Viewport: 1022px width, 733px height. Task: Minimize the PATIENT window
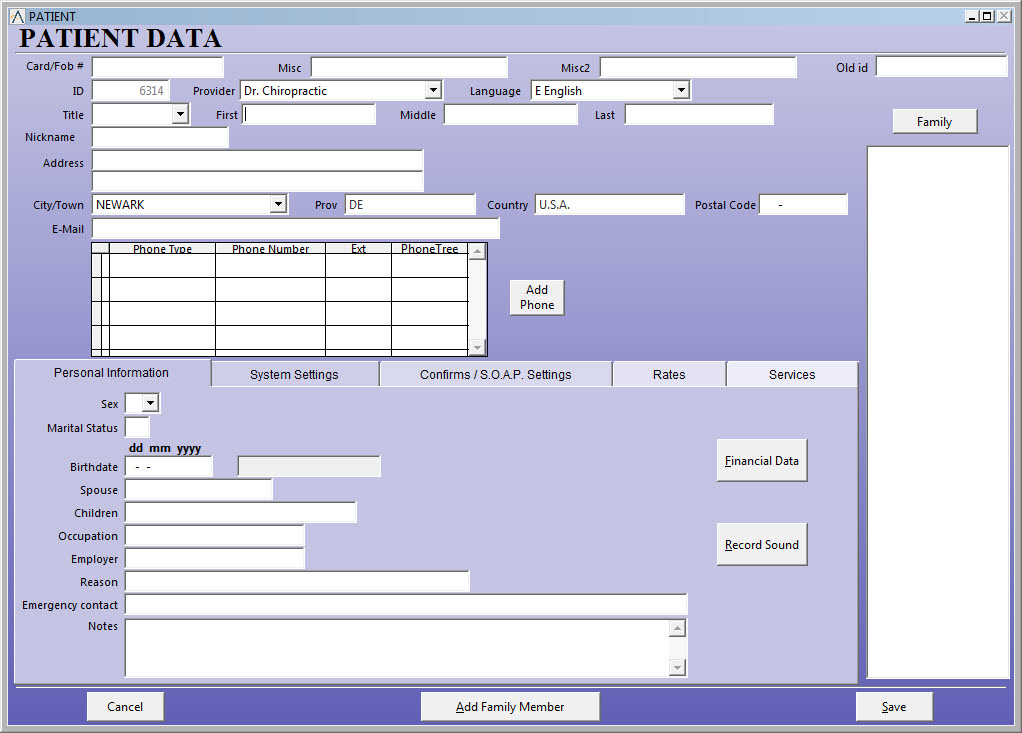(x=972, y=16)
